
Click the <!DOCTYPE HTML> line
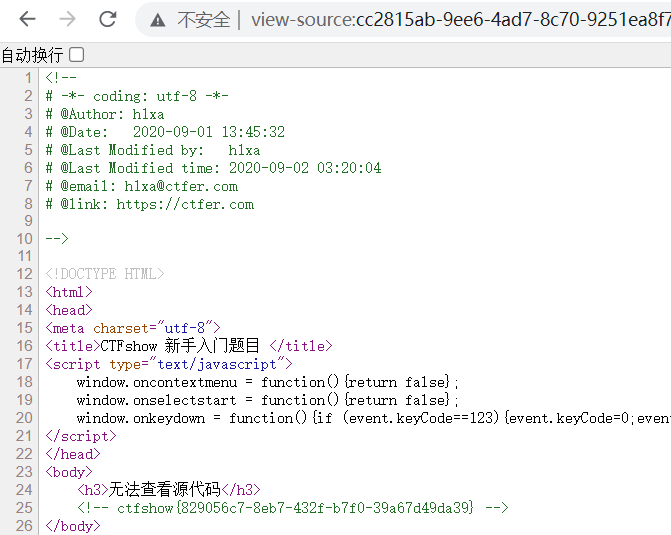pyautogui.click(x=105, y=273)
